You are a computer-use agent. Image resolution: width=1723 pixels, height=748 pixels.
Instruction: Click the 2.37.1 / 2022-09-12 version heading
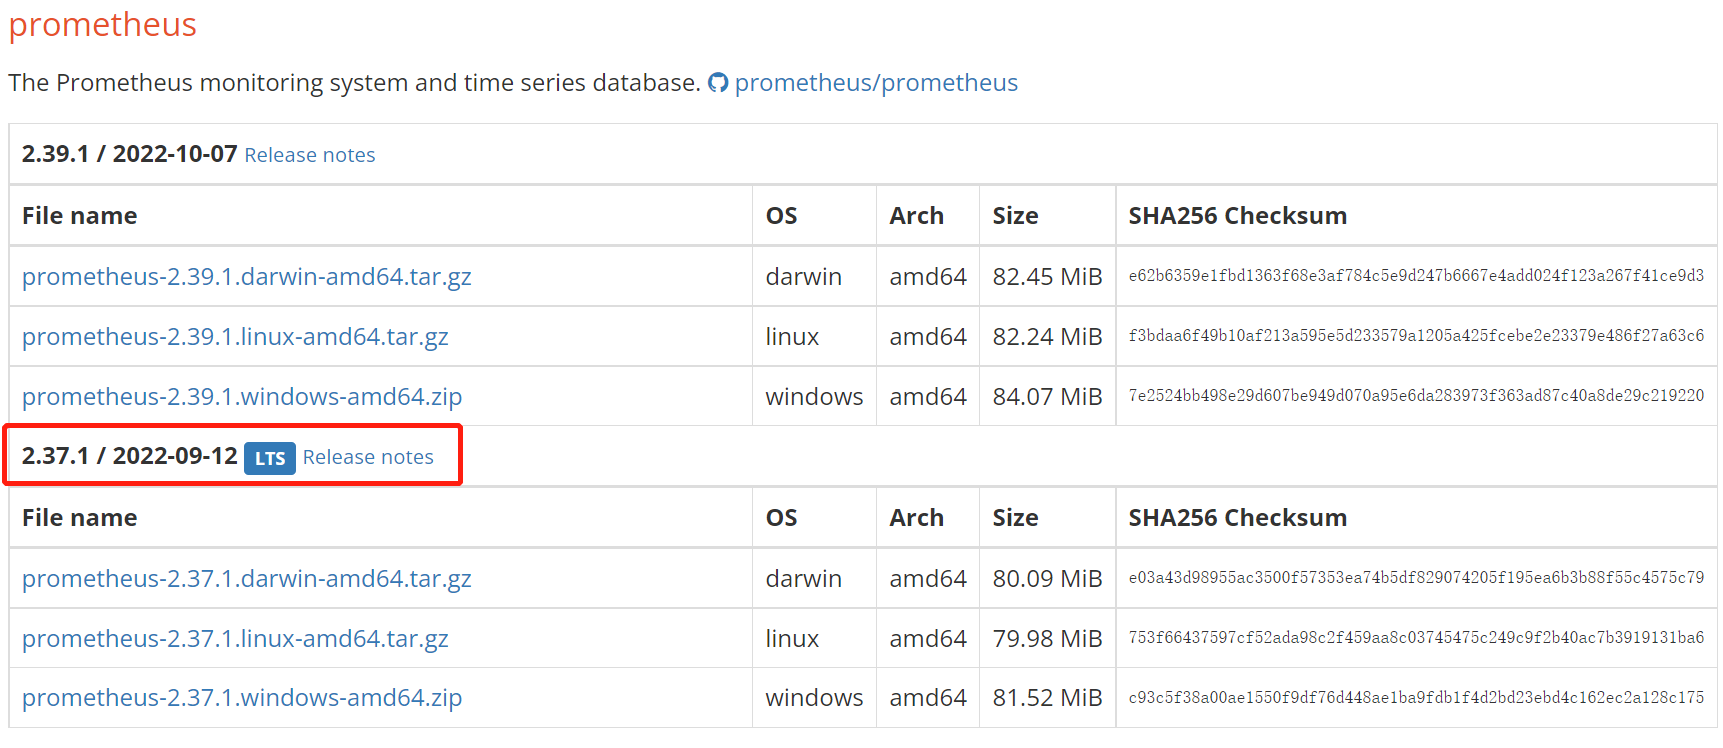(x=130, y=456)
